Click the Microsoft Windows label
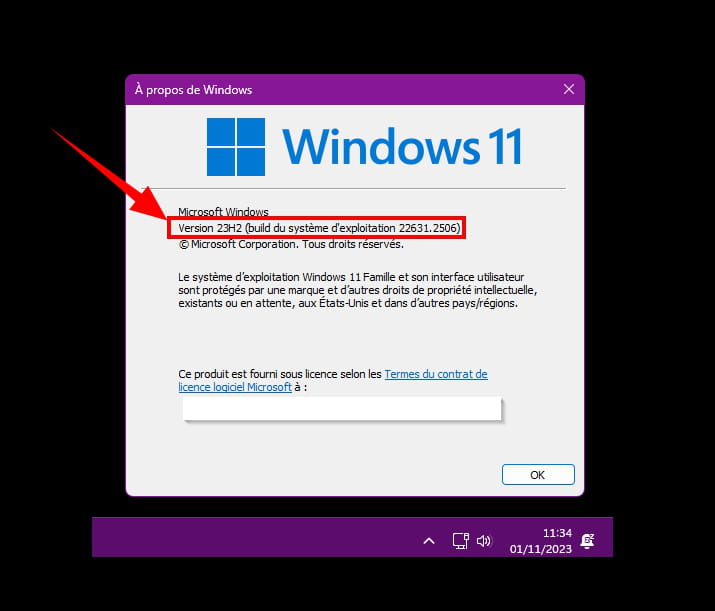The height and width of the screenshot is (611, 715). [223, 212]
